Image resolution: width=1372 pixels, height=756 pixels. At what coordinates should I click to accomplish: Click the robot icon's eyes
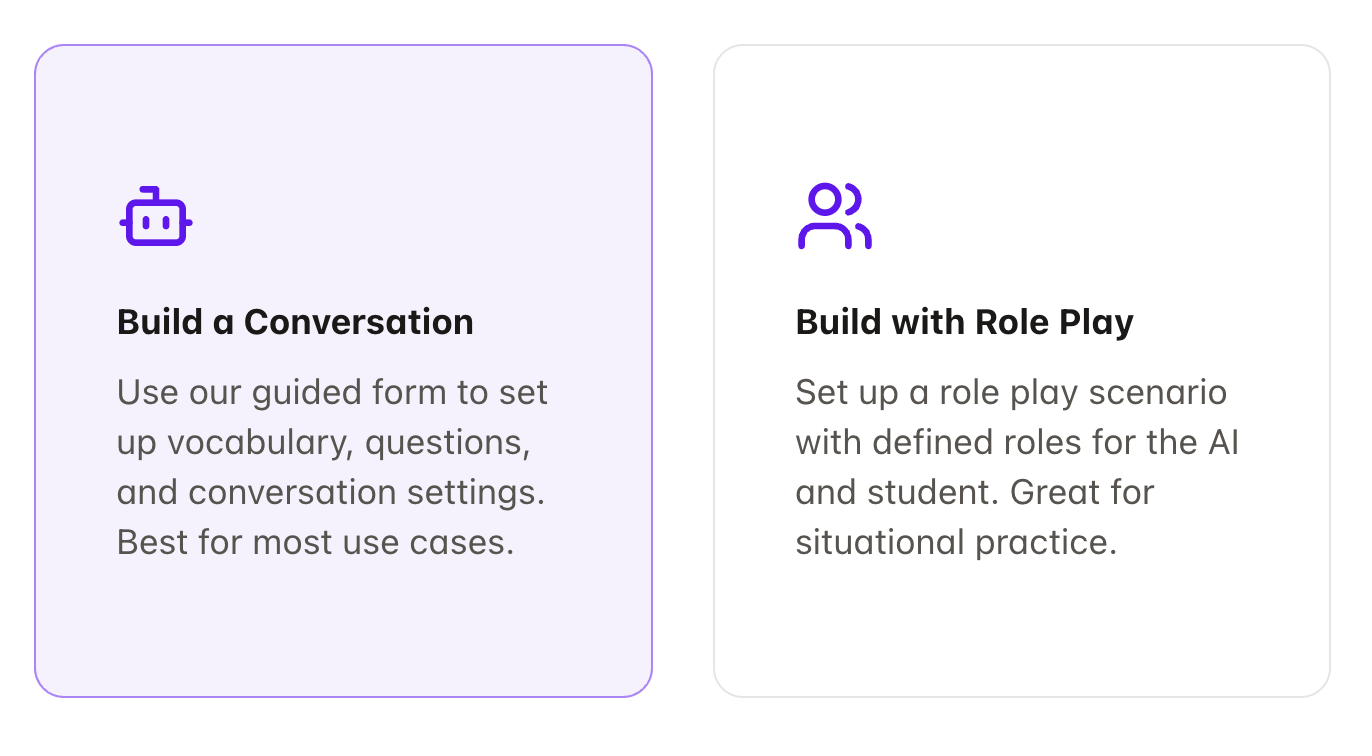[156, 224]
